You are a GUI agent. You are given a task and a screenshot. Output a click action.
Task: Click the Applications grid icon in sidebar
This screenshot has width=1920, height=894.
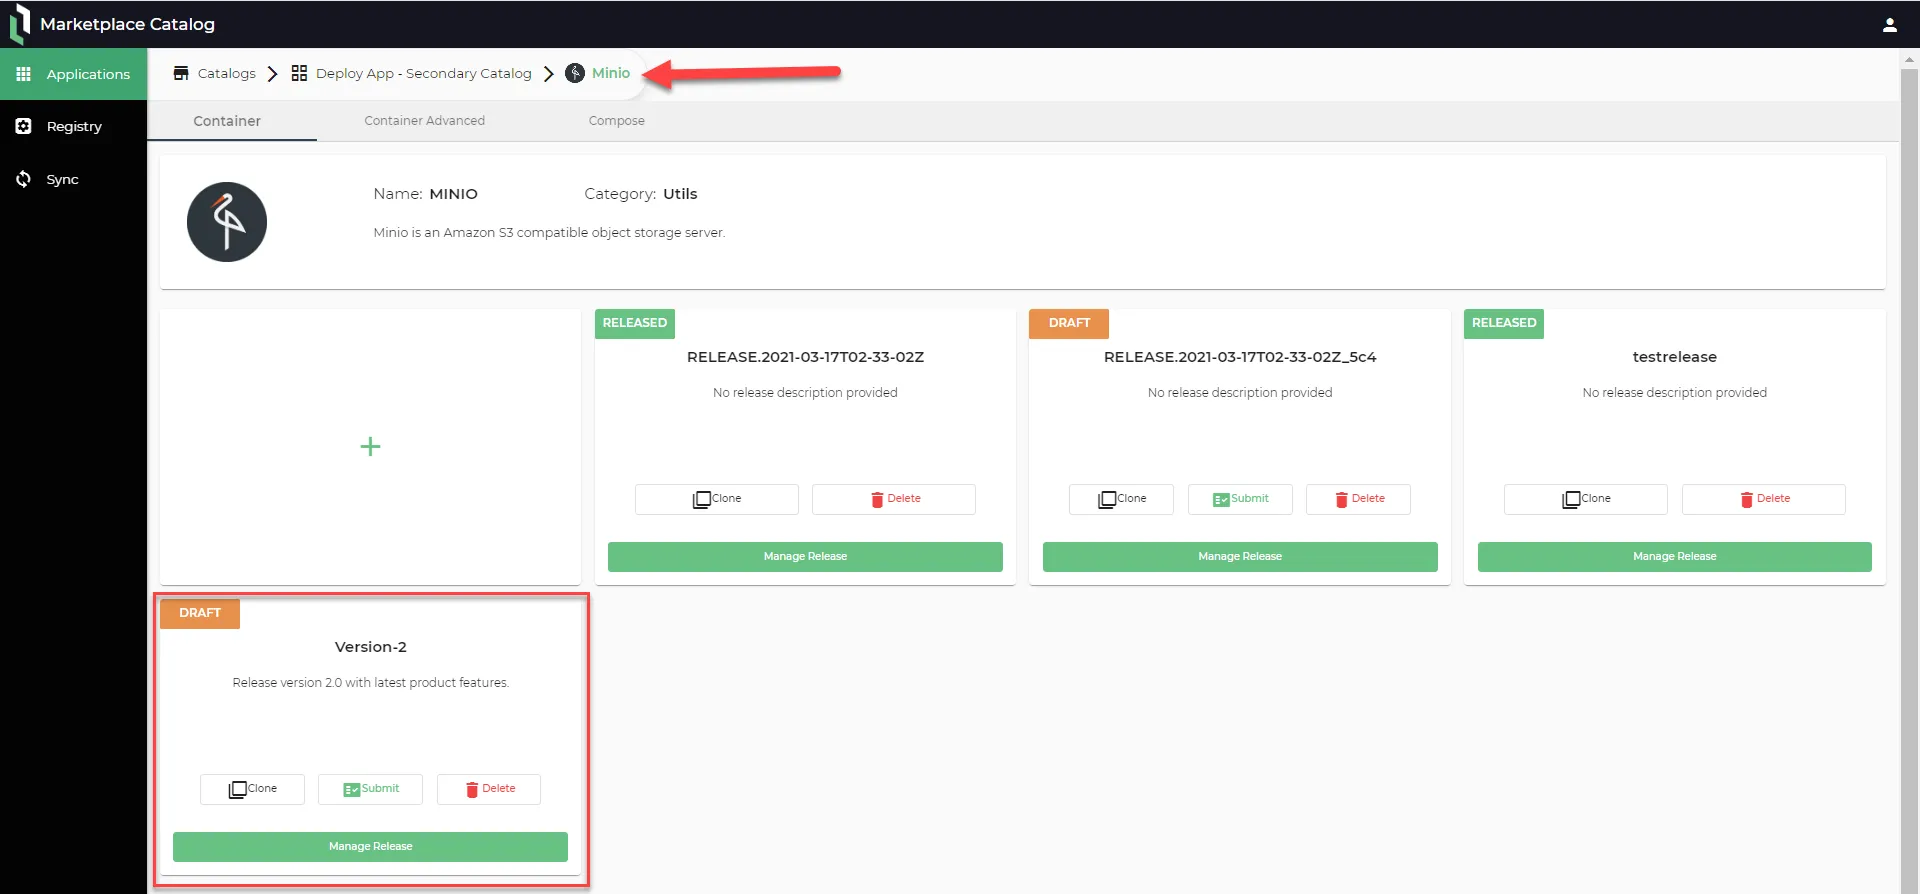[24, 74]
